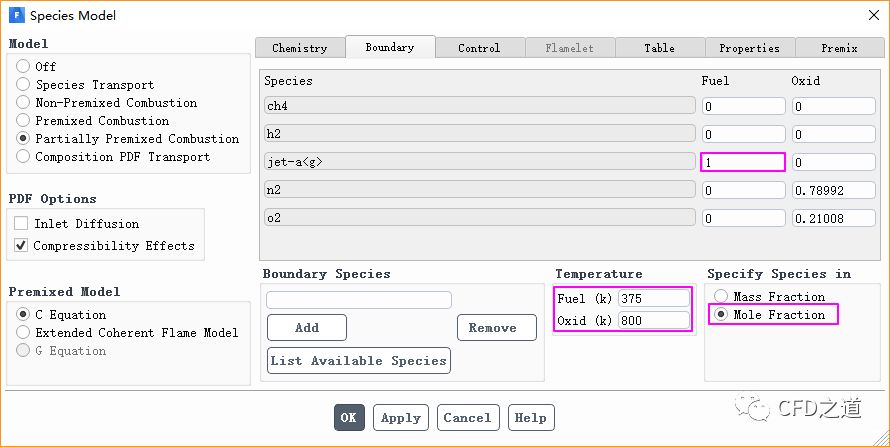This screenshot has height=447, width=890.
Task: Select Mass Fraction radio button
Action: [x=722, y=297]
